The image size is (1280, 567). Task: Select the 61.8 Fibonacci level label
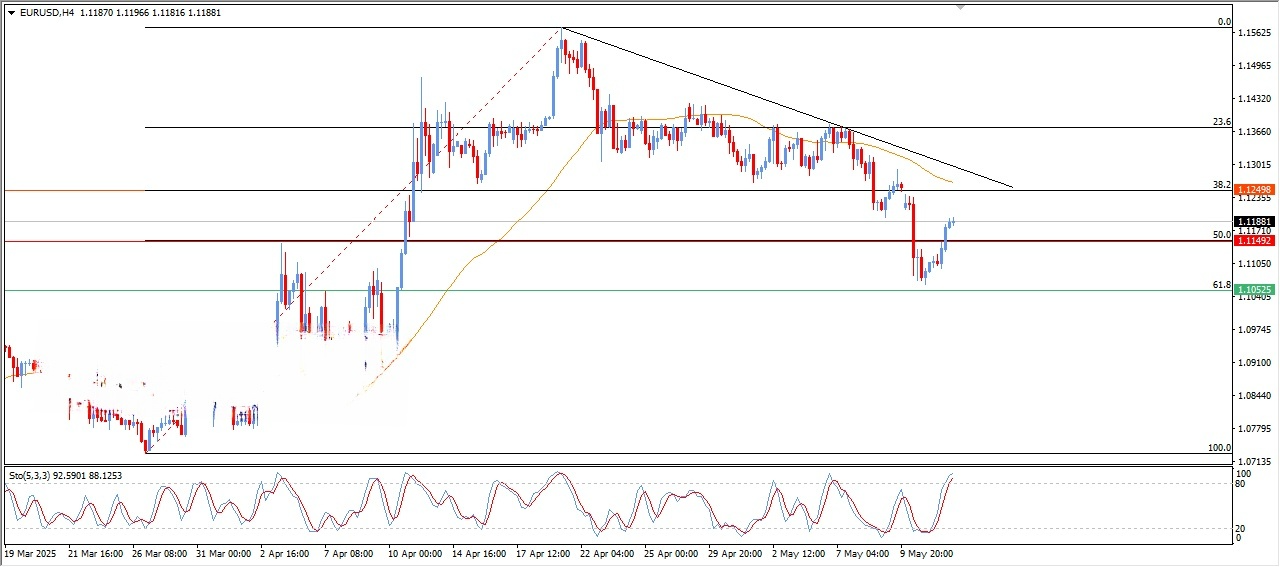point(1221,285)
